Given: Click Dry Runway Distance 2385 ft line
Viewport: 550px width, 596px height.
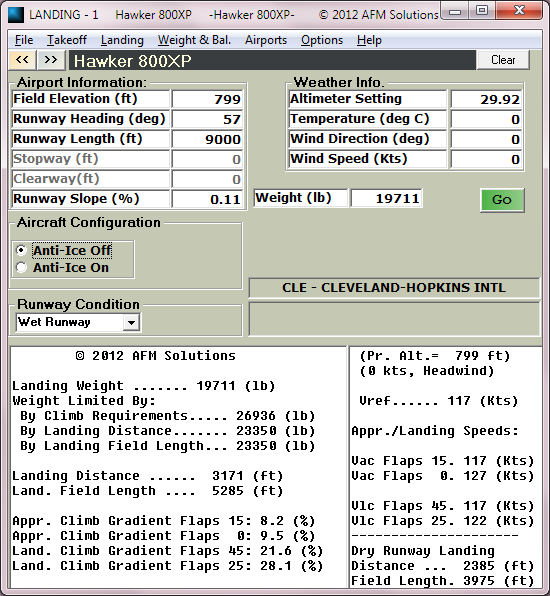Looking at the screenshot, I should pyautogui.click(x=443, y=566).
